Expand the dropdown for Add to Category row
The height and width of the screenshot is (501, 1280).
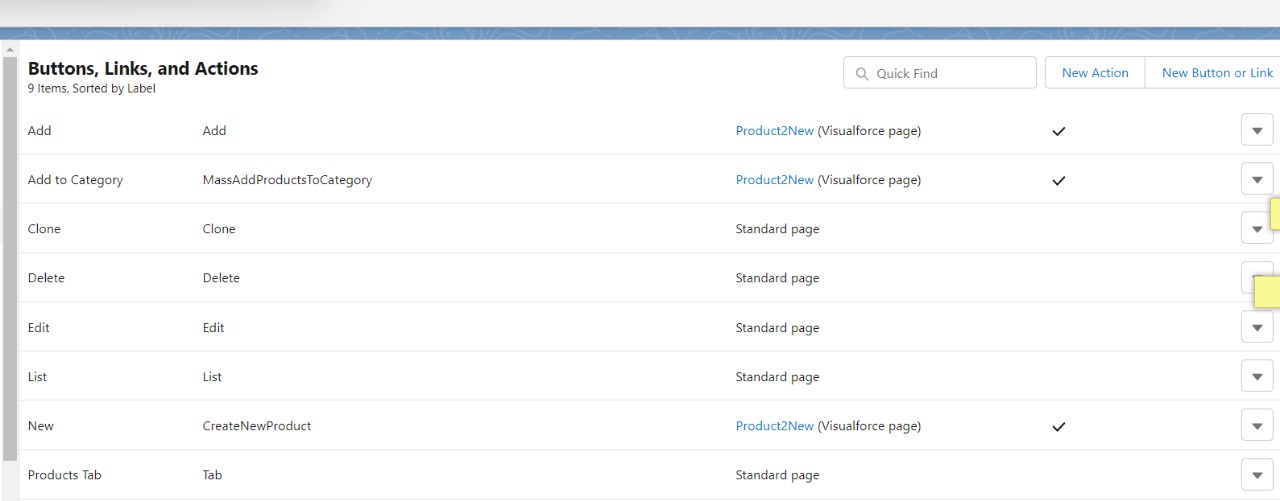click(1257, 180)
